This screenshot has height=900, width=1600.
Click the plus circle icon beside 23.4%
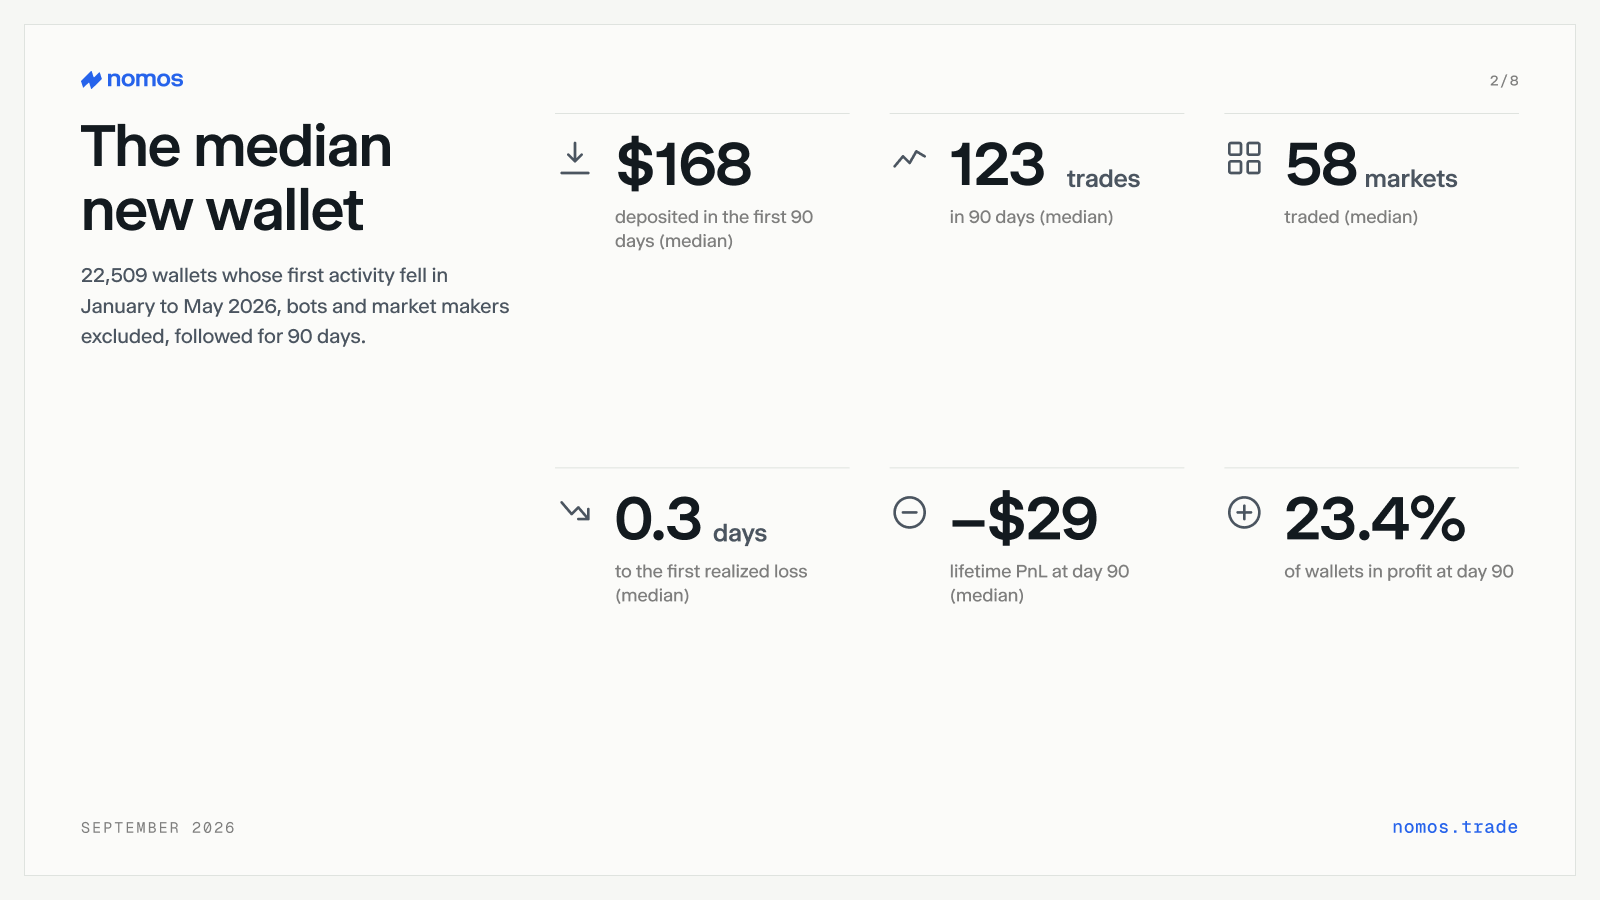pos(1244,512)
